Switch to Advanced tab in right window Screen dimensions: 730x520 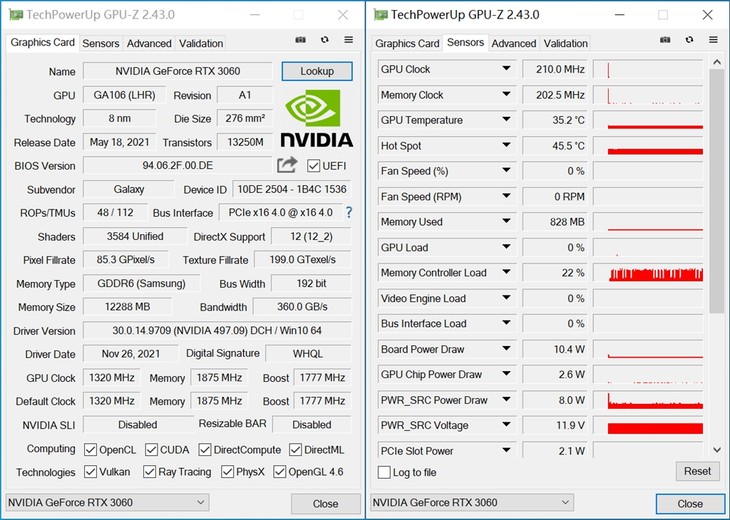coord(514,43)
